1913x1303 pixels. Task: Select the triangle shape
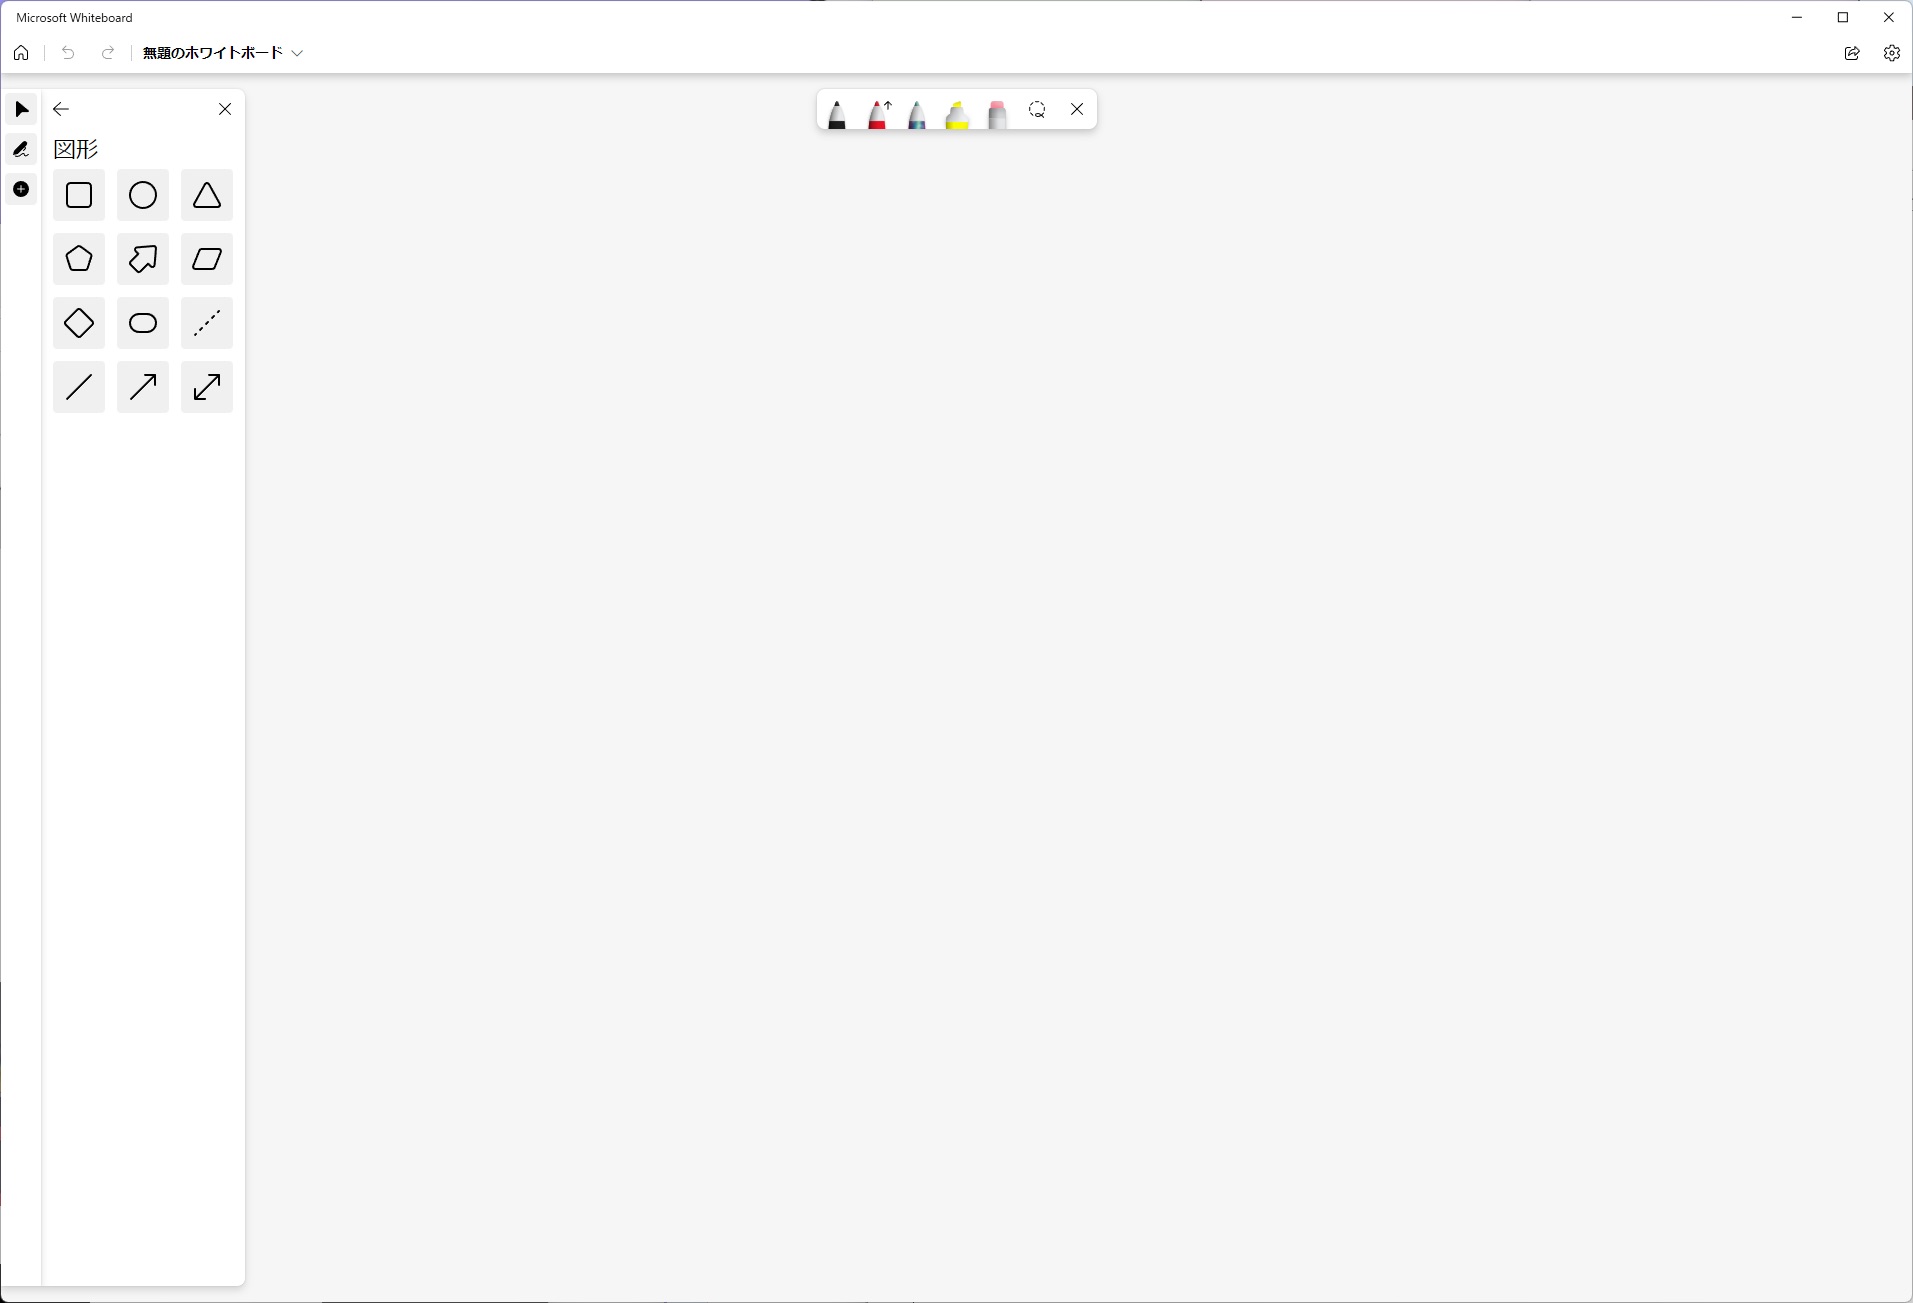pyautogui.click(x=207, y=195)
